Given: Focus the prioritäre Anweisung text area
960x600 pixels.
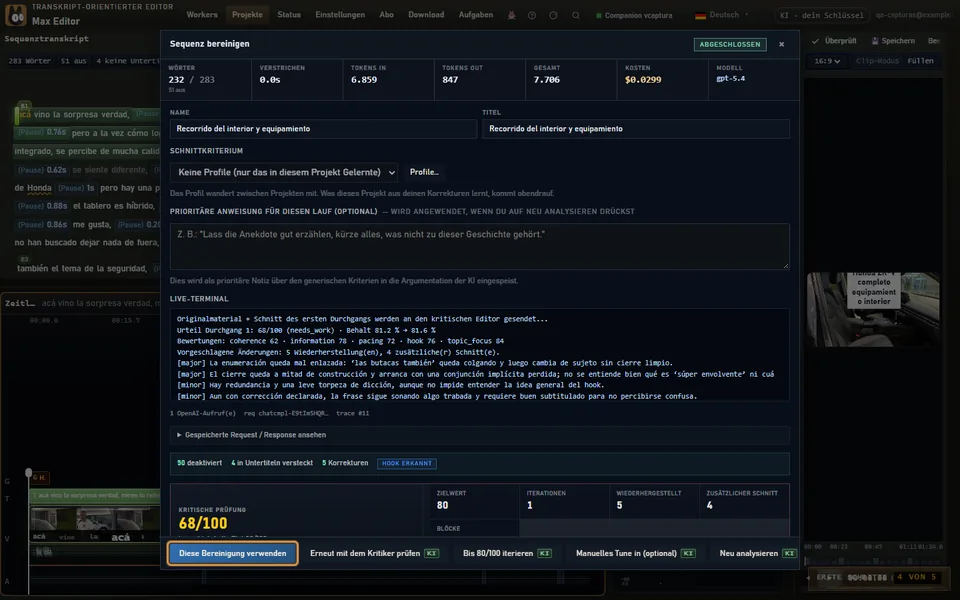Looking at the screenshot, I should tap(479, 246).
